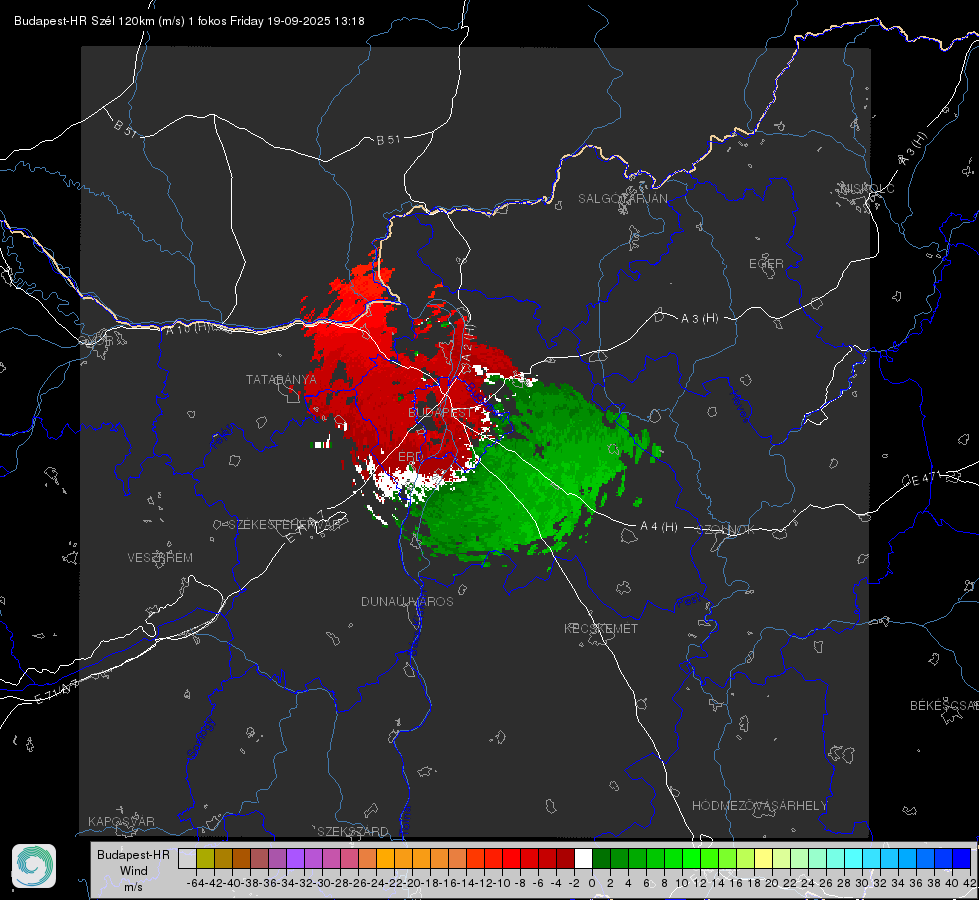The height and width of the screenshot is (900, 979).
Task: Select the dark green swatch between 0 and 2
Action: point(601,858)
